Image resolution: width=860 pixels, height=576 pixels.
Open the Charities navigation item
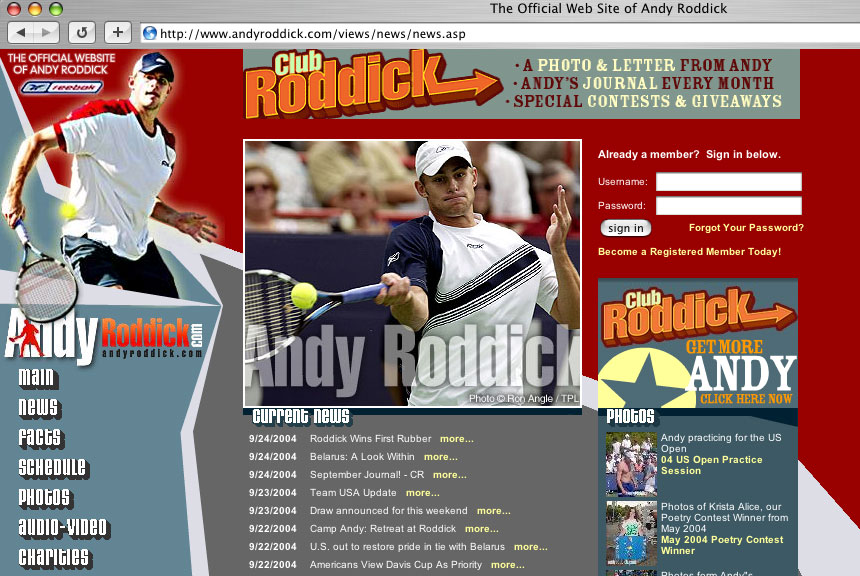(55, 557)
